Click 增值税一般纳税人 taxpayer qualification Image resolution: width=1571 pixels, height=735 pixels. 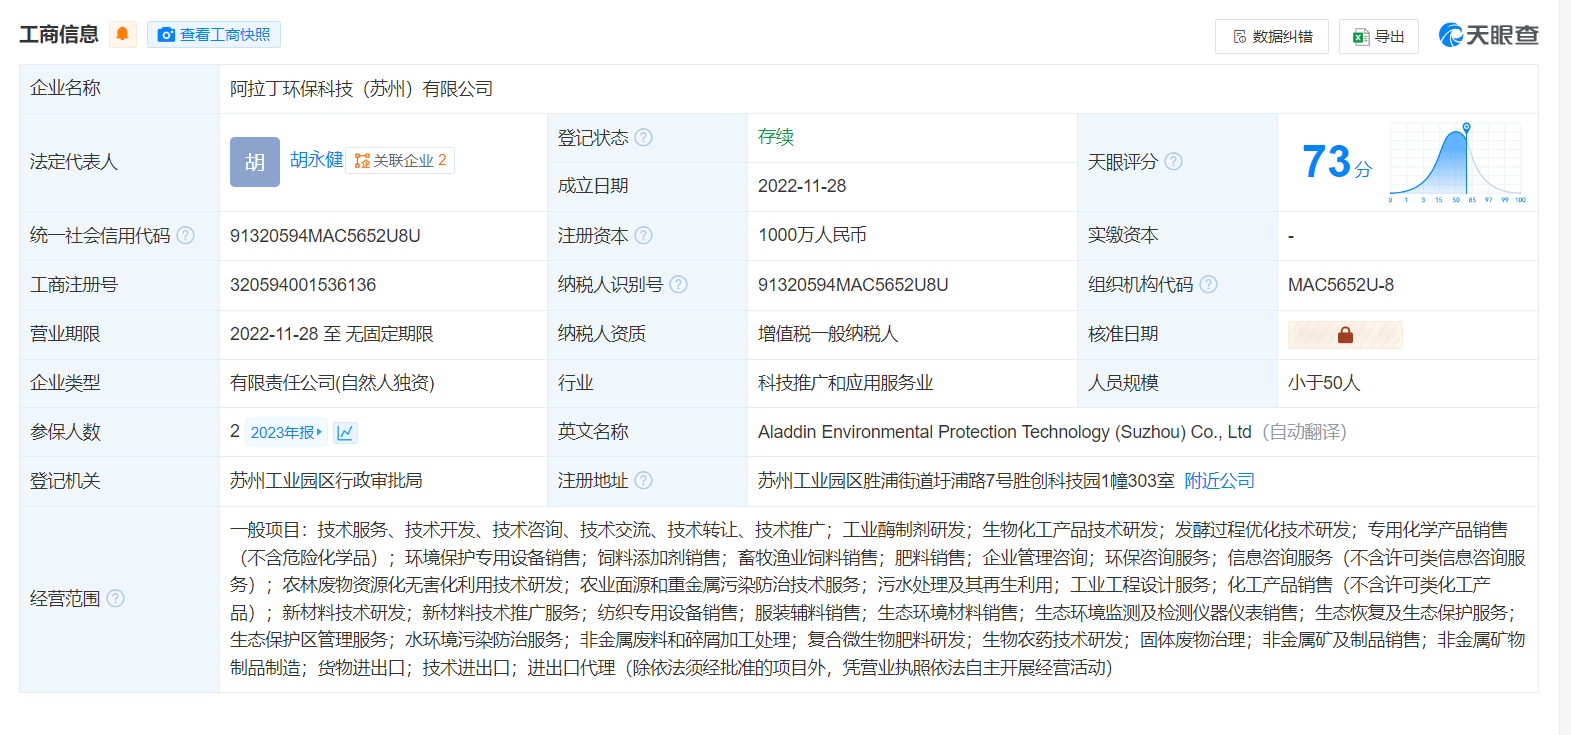tap(828, 334)
